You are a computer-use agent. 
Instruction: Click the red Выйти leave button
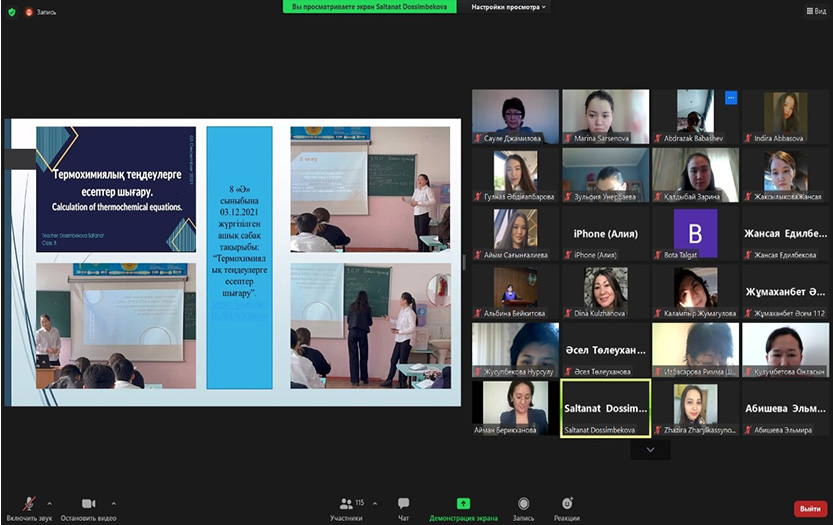[810, 508]
